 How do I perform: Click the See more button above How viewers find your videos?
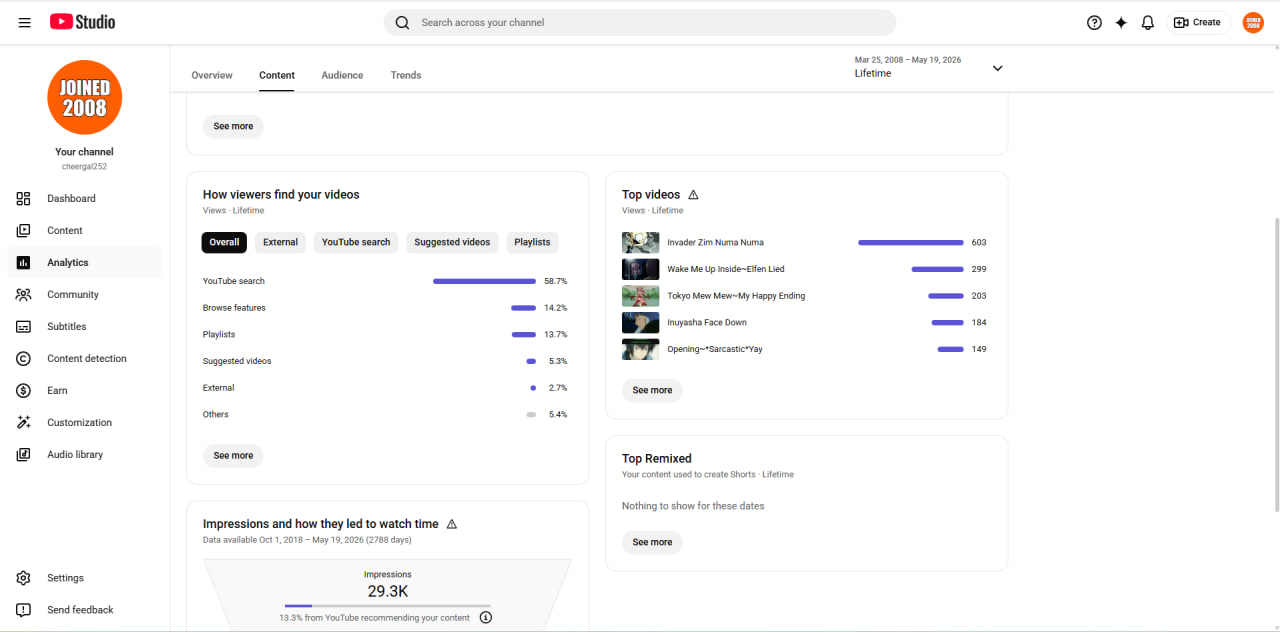pyautogui.click(x=233, y=126)
